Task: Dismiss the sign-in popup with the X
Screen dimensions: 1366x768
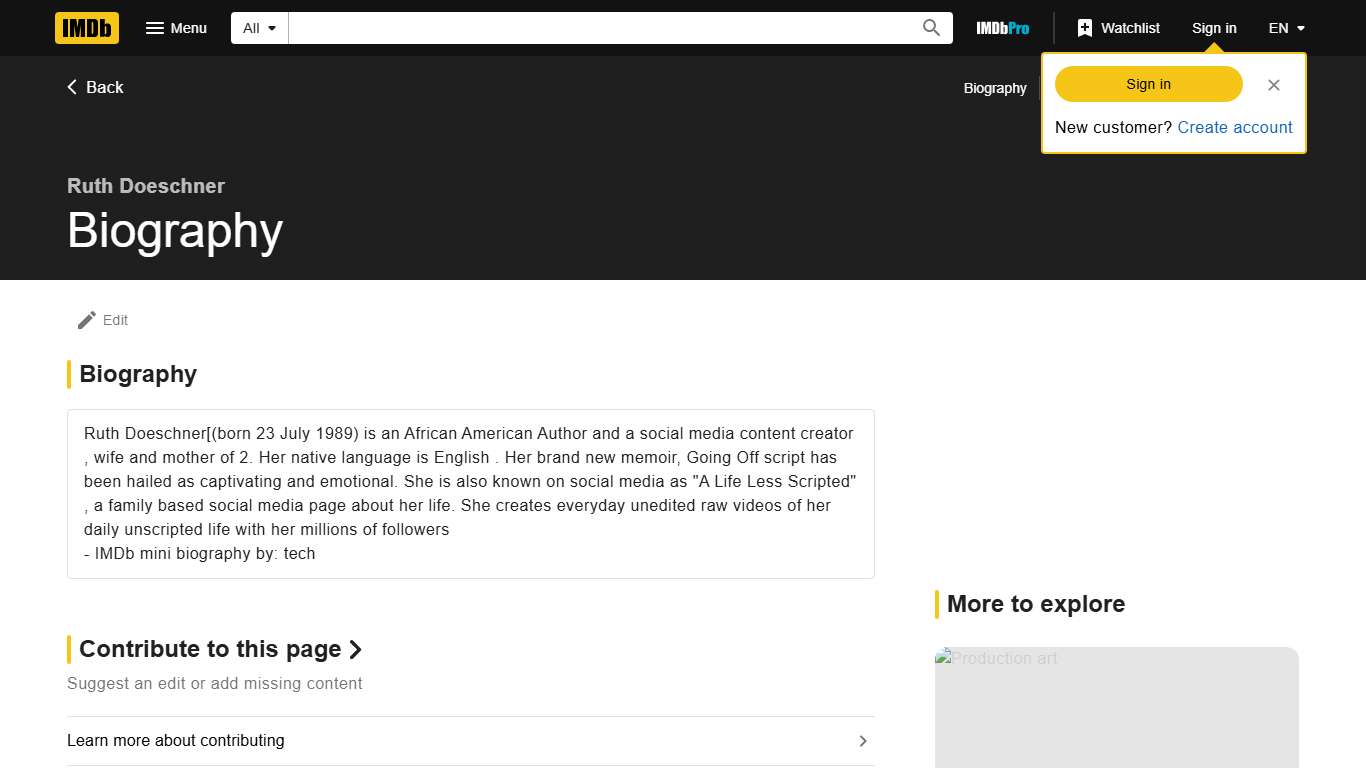Action: [1273, 85]
